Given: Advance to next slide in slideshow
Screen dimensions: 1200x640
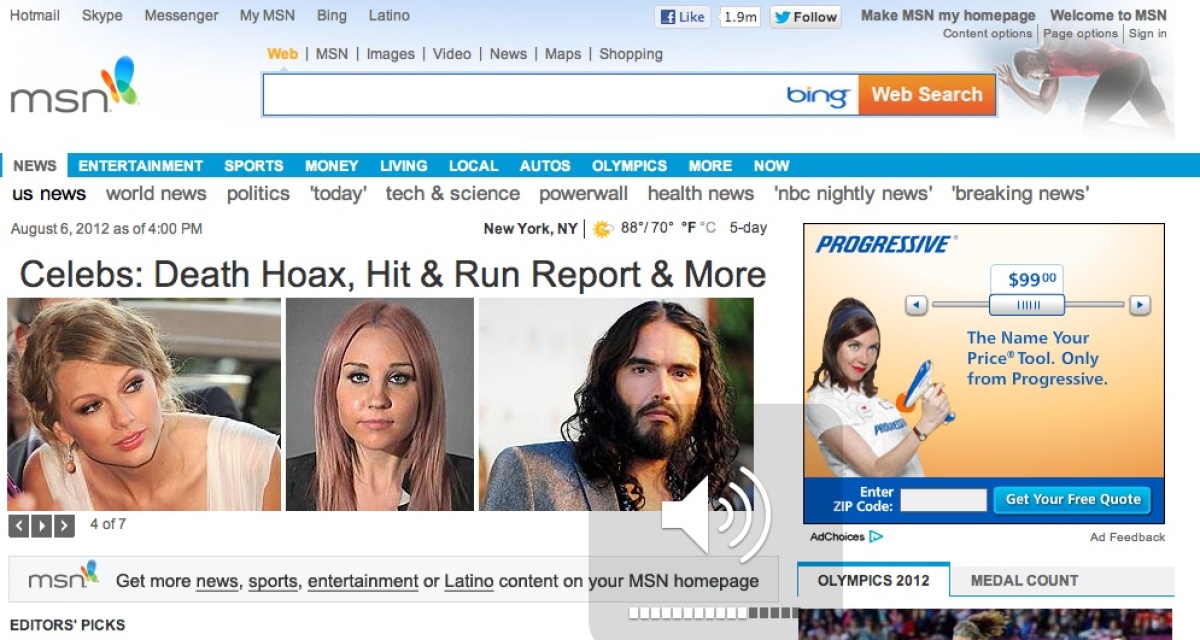Looking at the screenshot, I should 64,525.
